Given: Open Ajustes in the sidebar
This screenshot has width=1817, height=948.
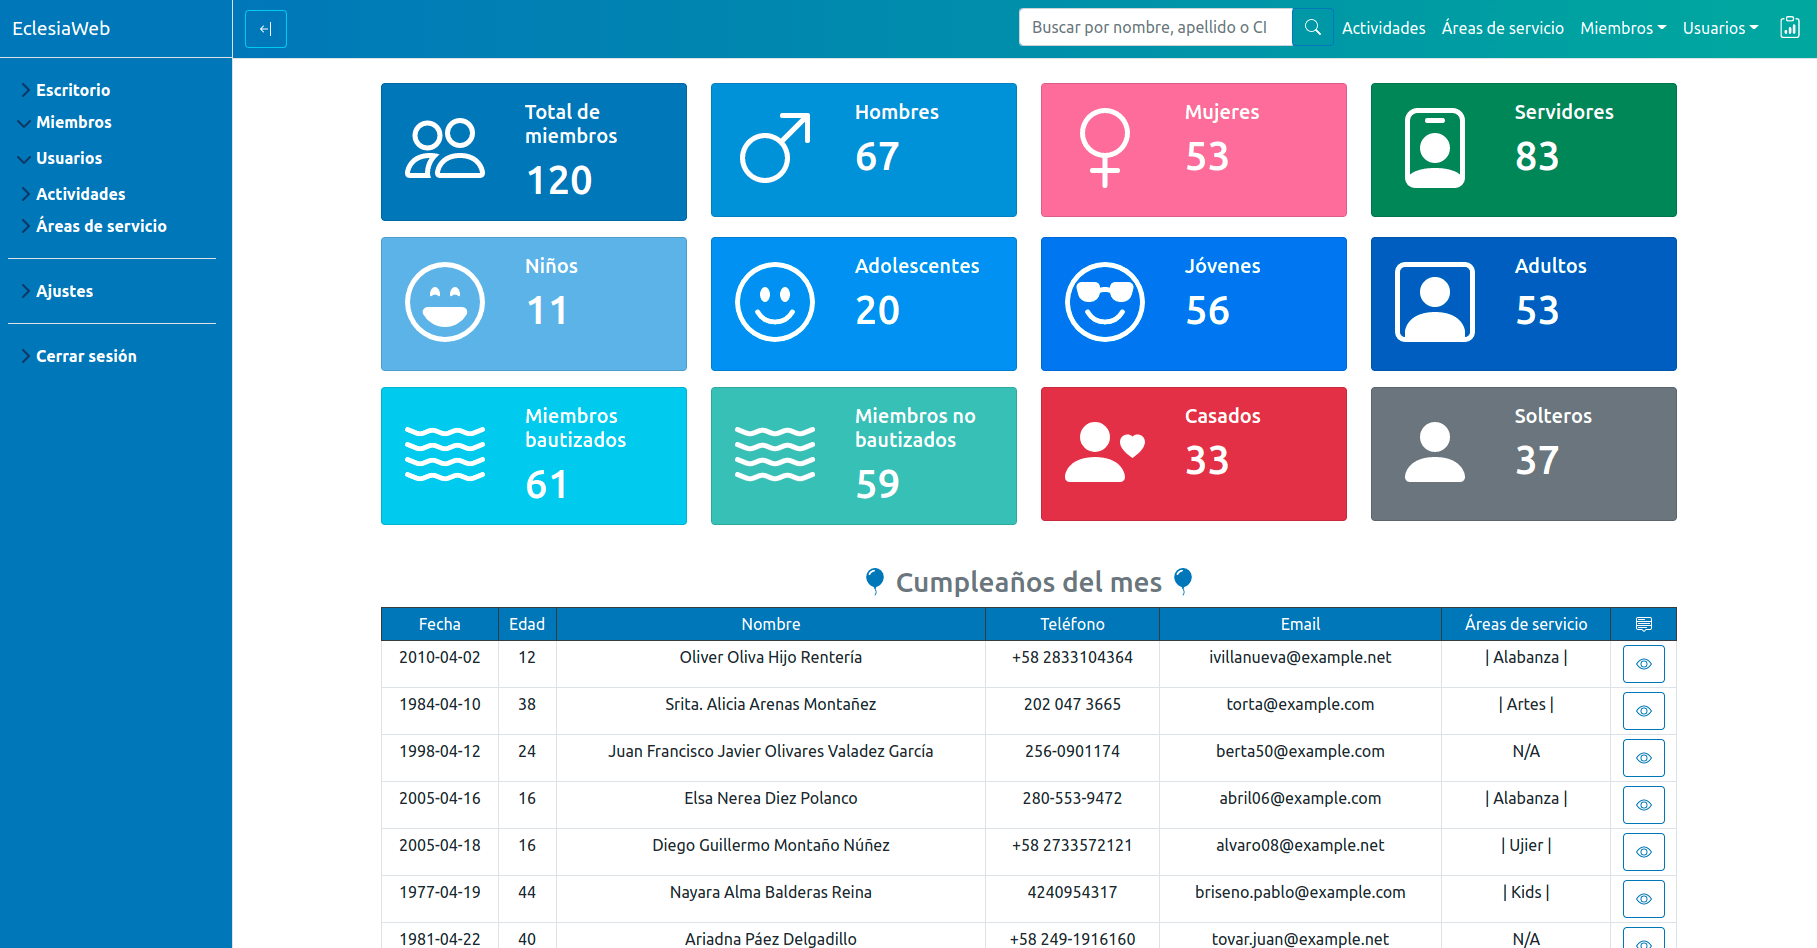Looking at the screenshot, I should [64, 291].
